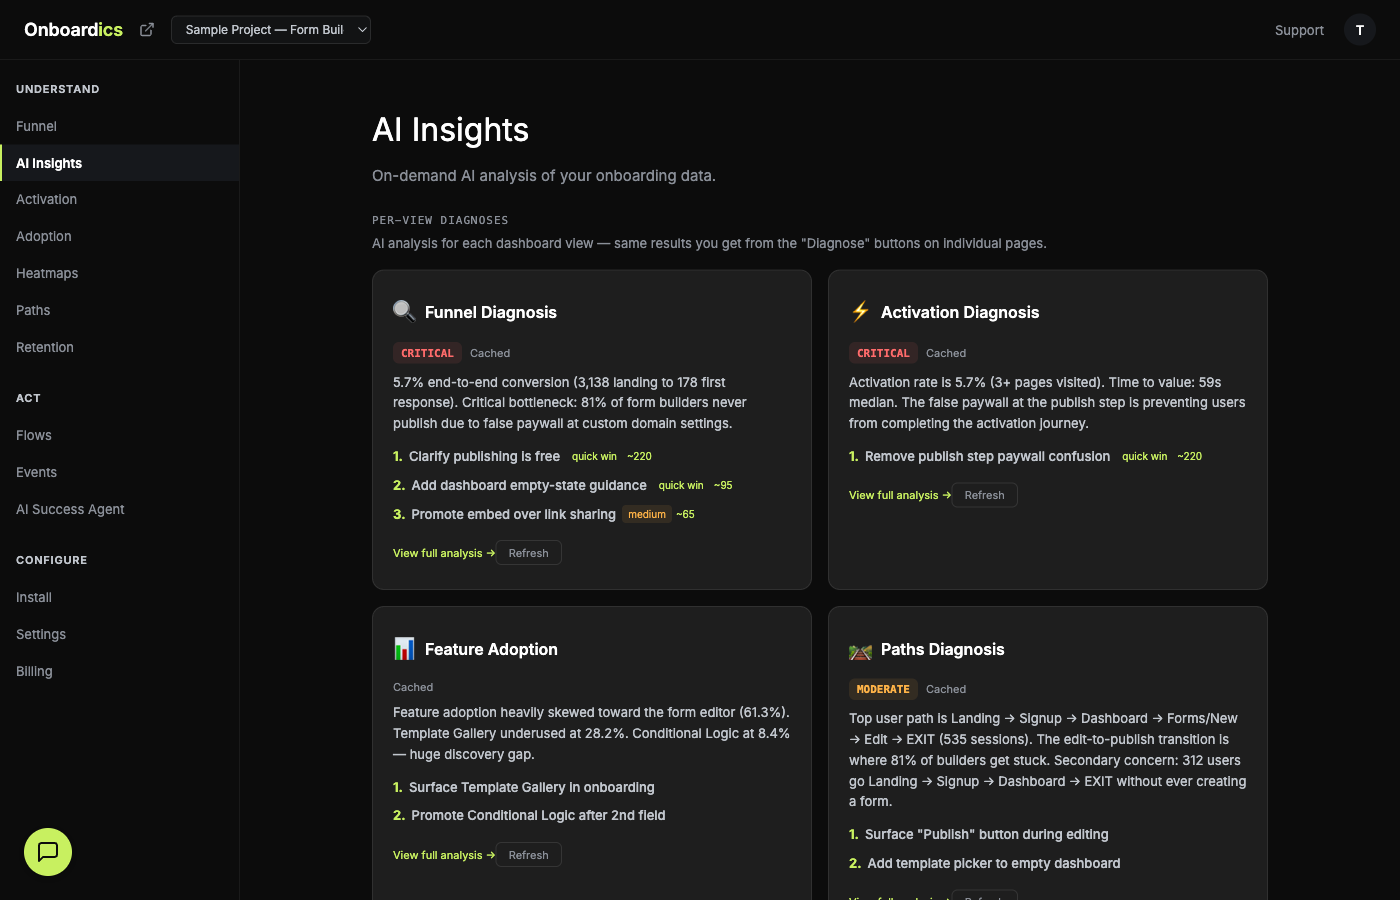Refresh the Activation Diagnosis
Viewport: 1400px width, 900px height.
pyautogui.click(x=984, y=494)
